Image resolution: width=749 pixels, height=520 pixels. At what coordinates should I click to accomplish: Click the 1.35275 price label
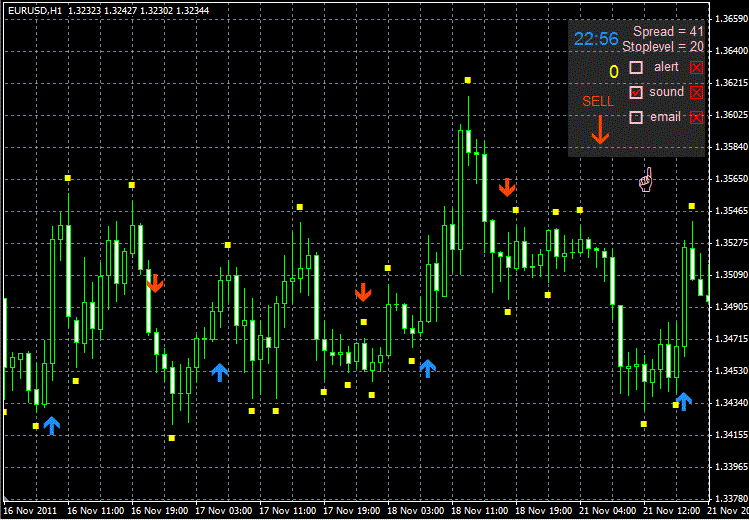point(730,243)
